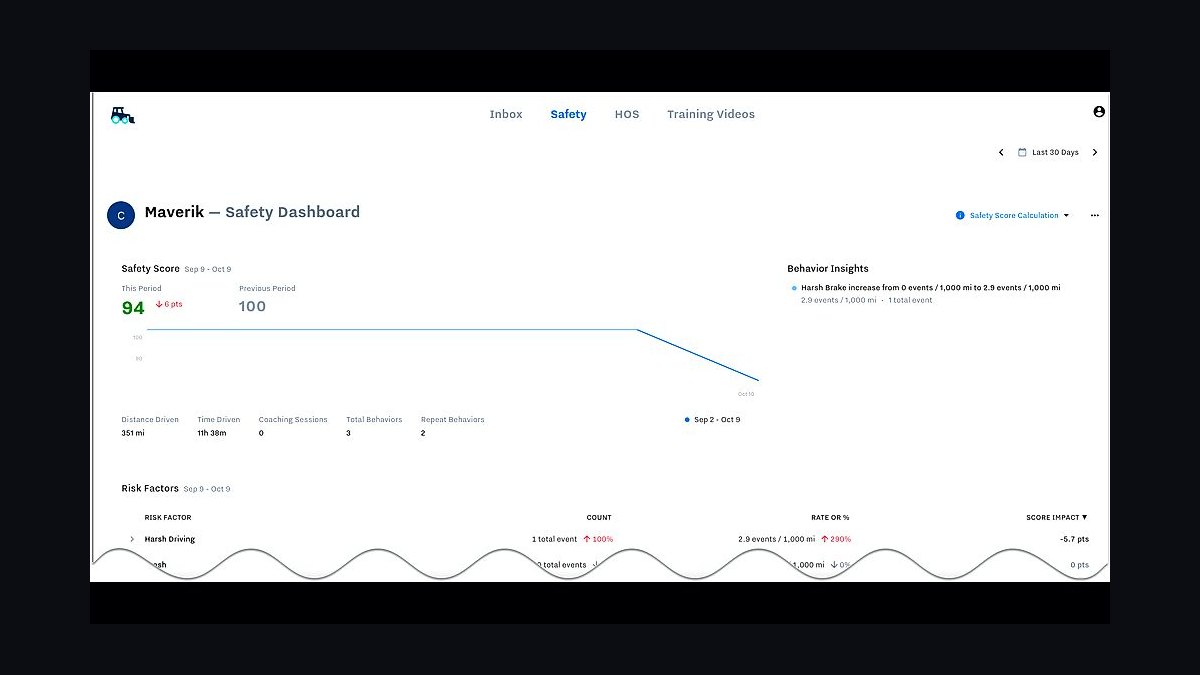
Task: Open the three-dot more options menu
Action: (x=1095, y=215)
